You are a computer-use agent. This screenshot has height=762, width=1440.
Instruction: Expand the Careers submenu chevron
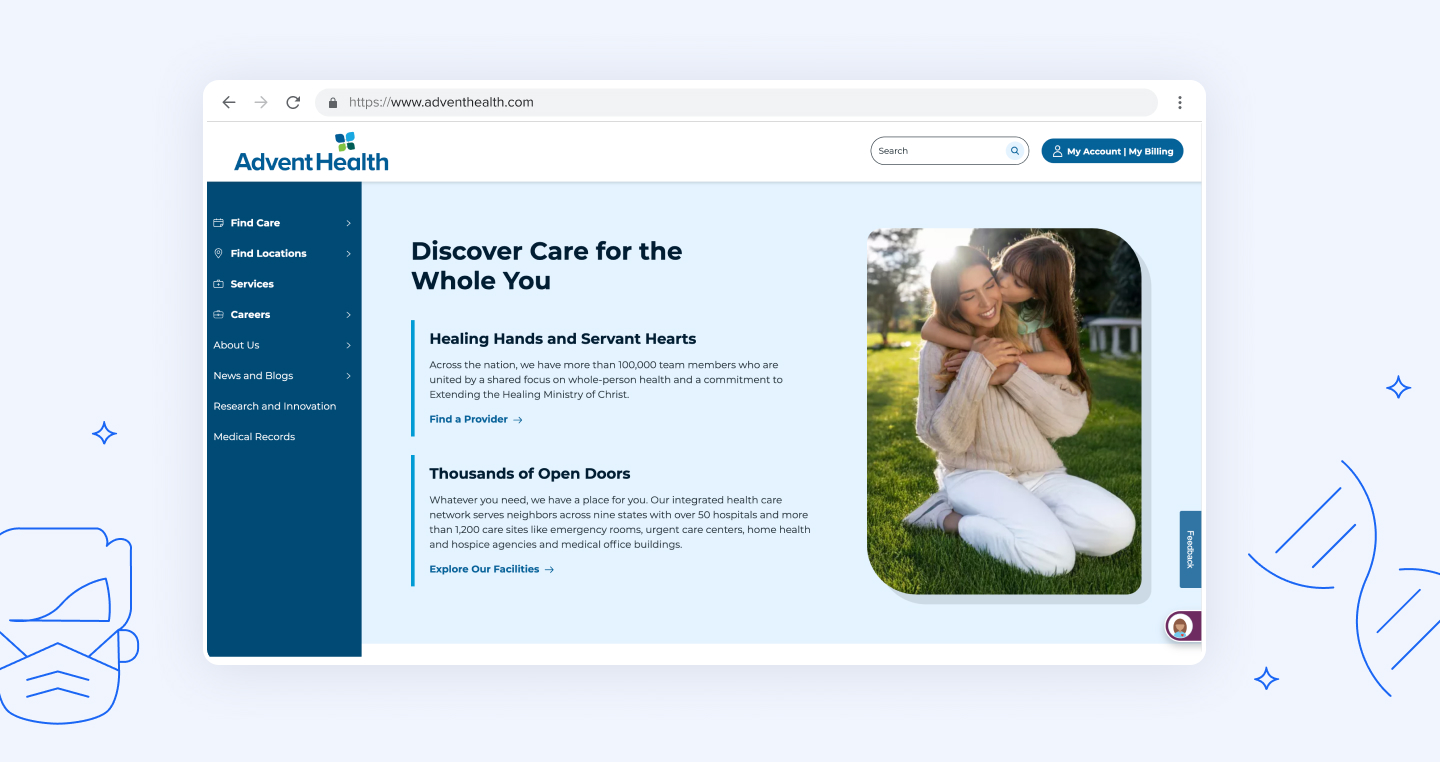click(x=348, y=315)
